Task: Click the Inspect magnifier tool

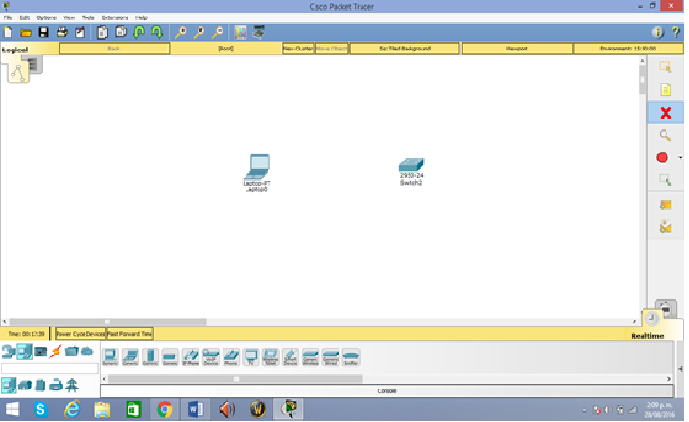Action: tap(665, 135)
